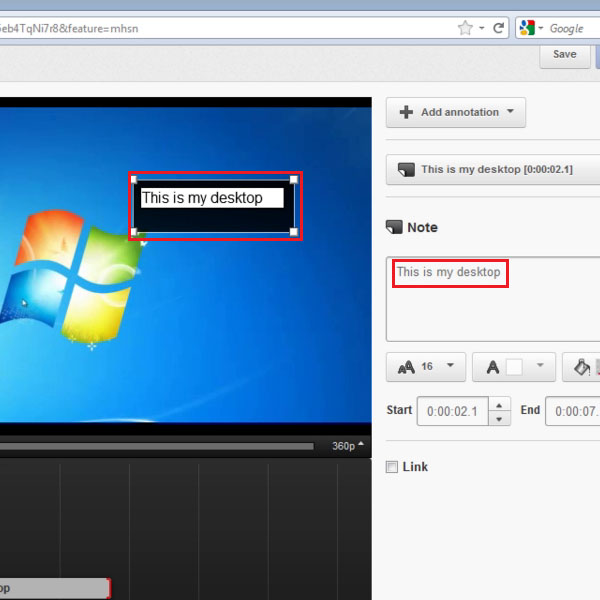Viewport: 600px width, 600px height.
Task: Click the bottom-left resize handle of annotation
Action: (134, 232)
